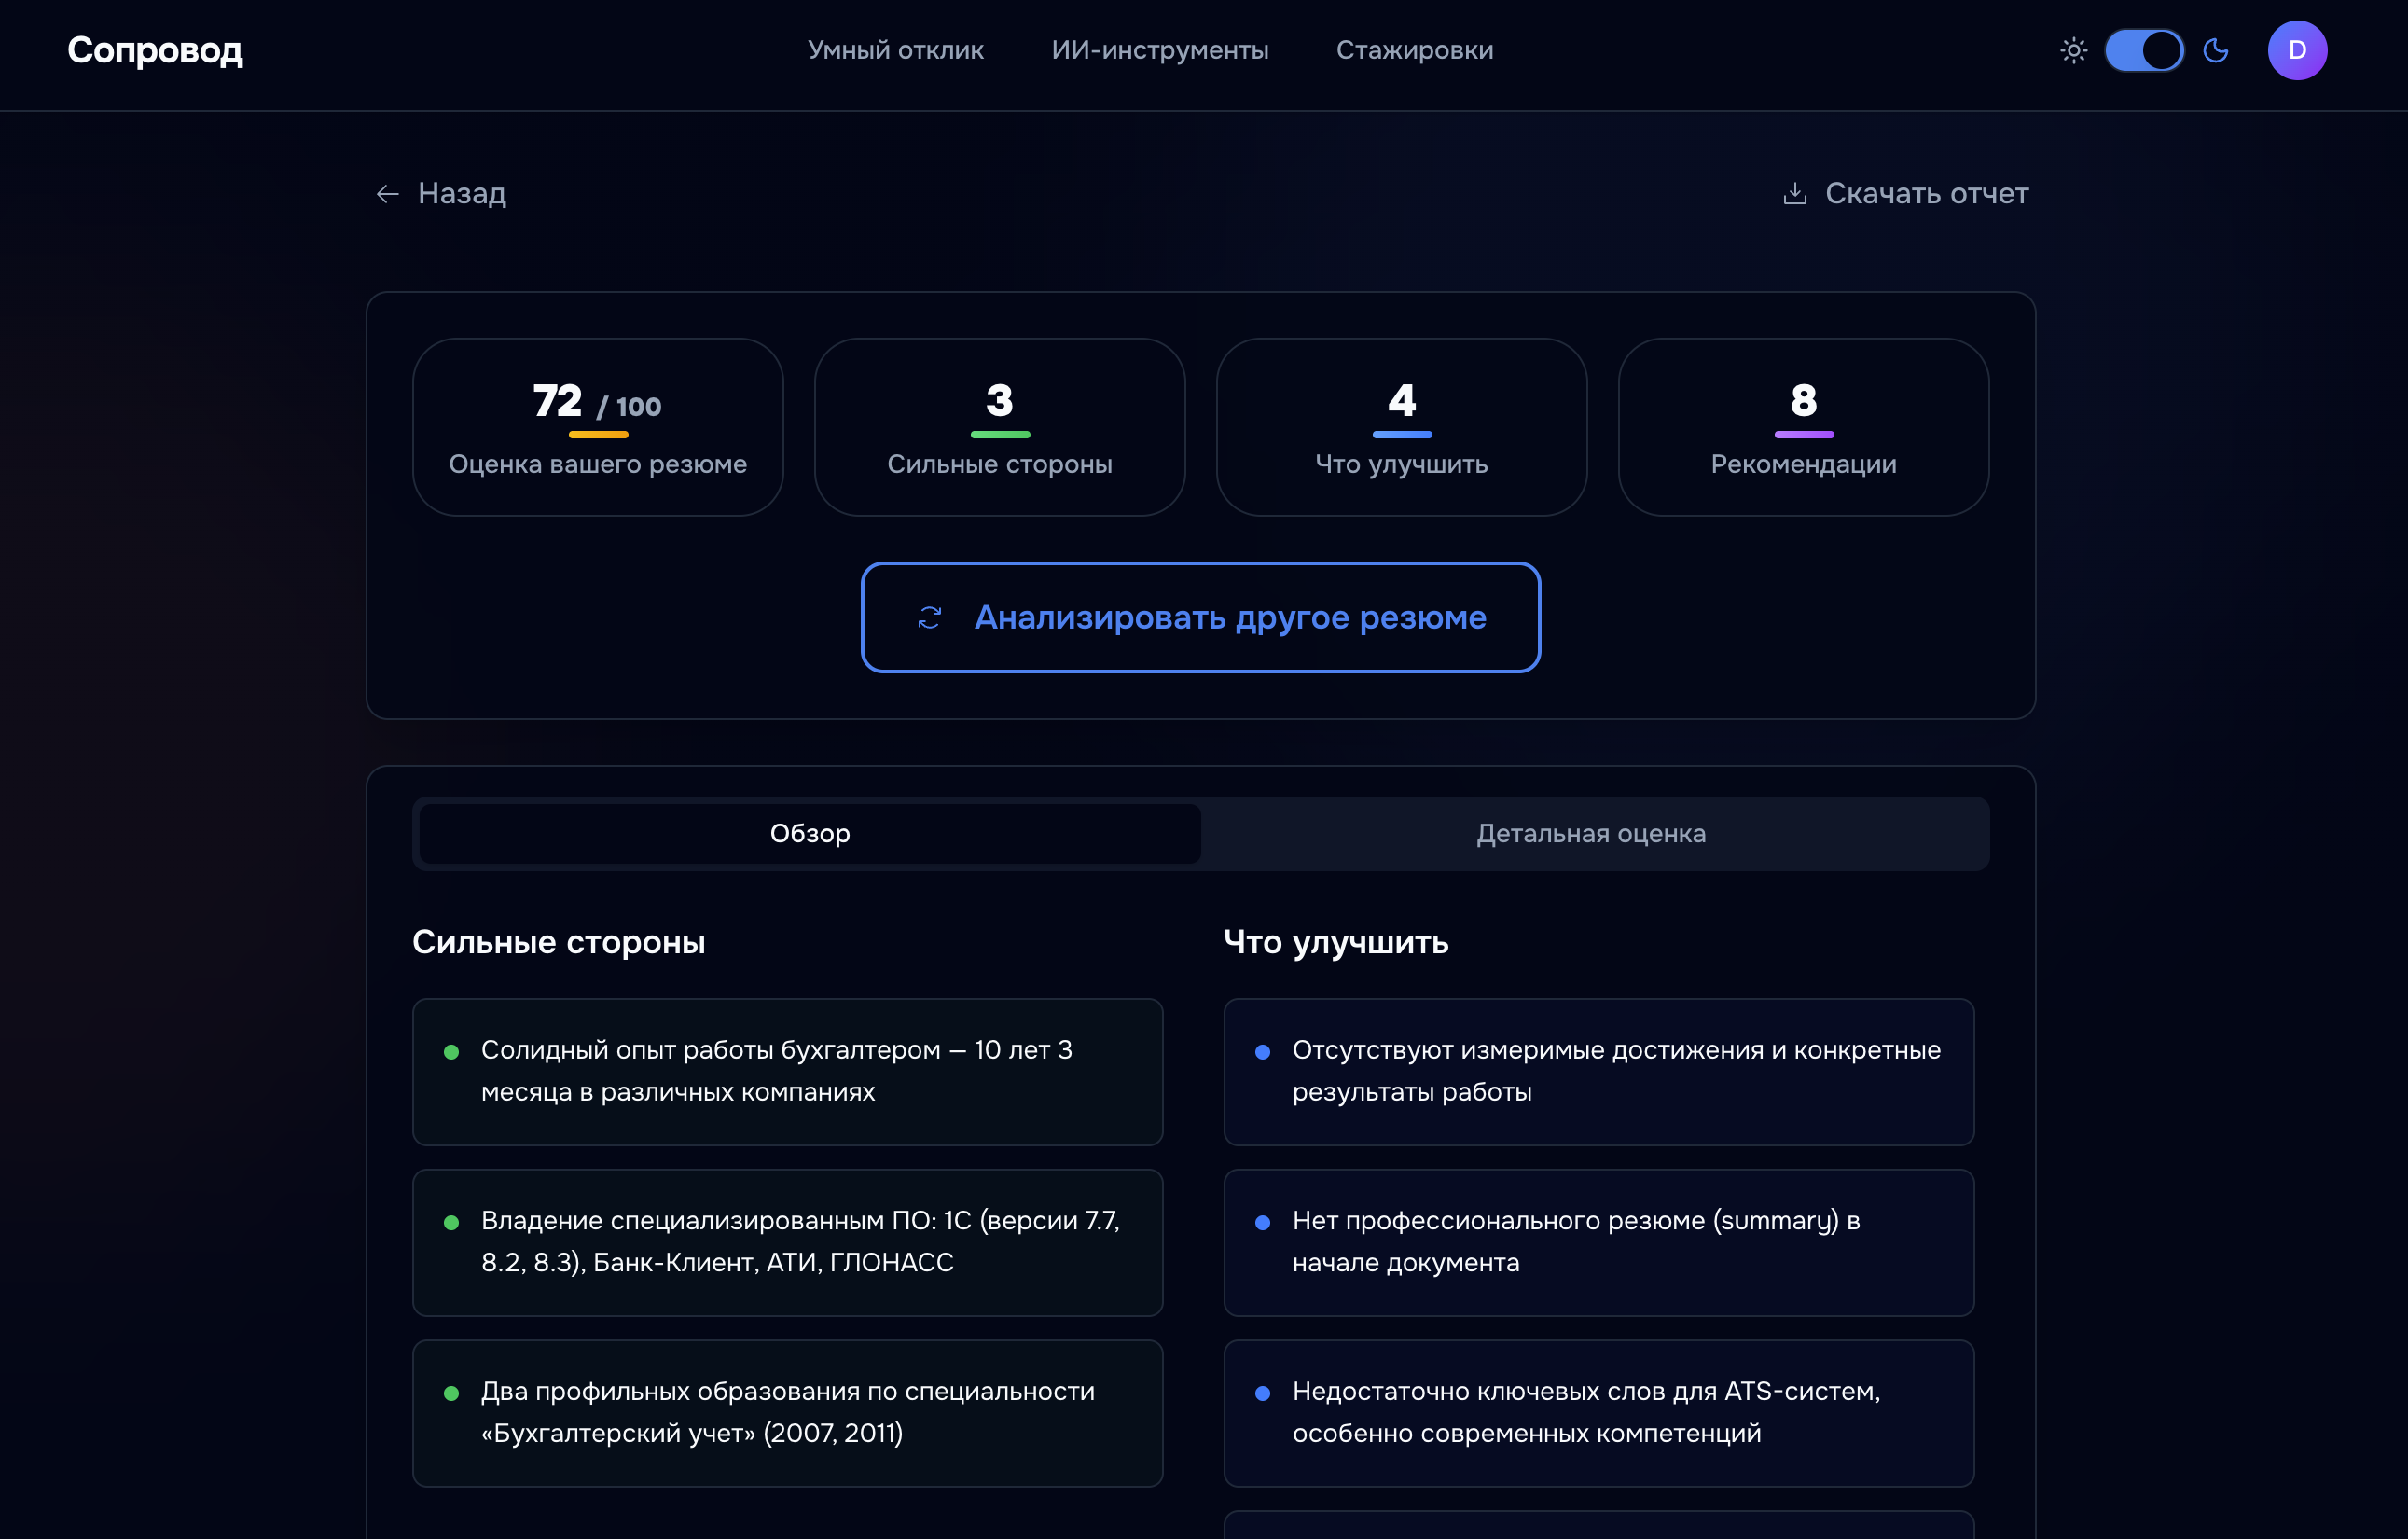This screenshot has height=1539, width=2408.
Task: Click the refresh icon inside the analyze button
Action: (928, 617)
